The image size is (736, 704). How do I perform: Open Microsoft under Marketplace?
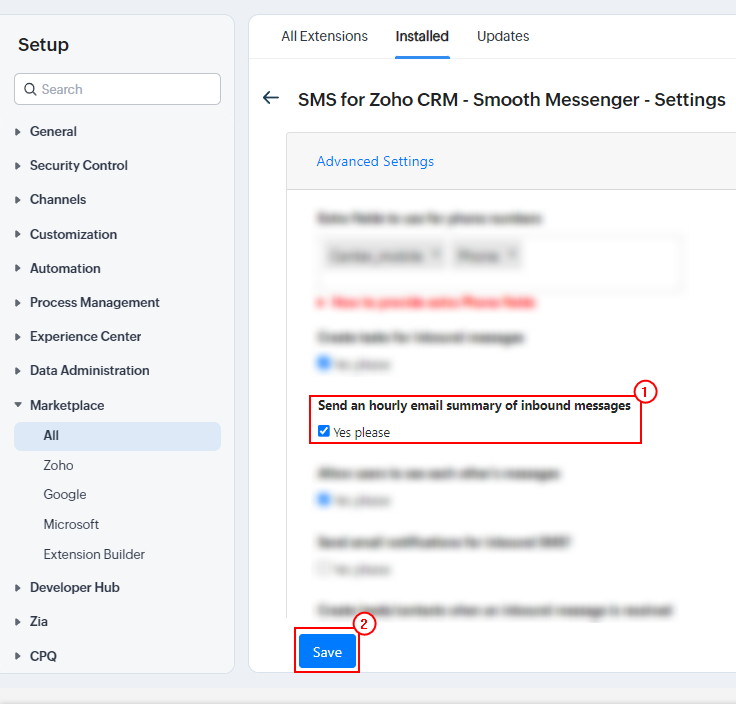(71, 524)
